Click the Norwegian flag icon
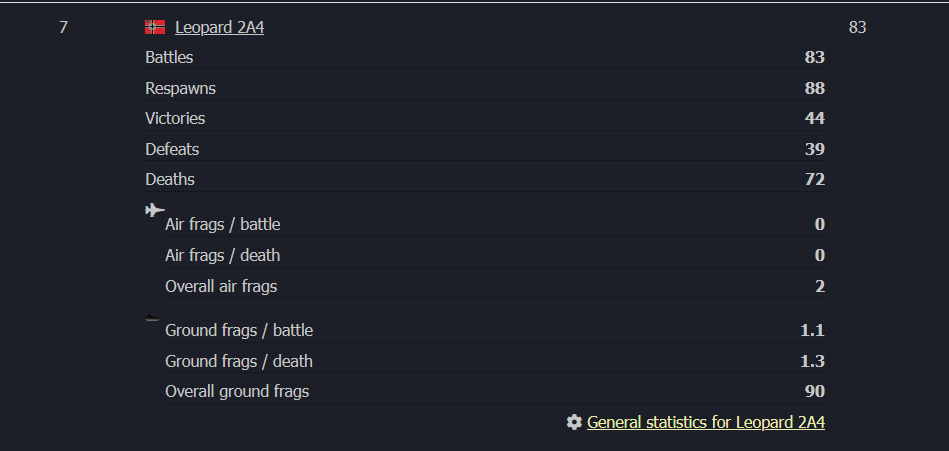This screenshot has height=451, width=949. [155, 27]
